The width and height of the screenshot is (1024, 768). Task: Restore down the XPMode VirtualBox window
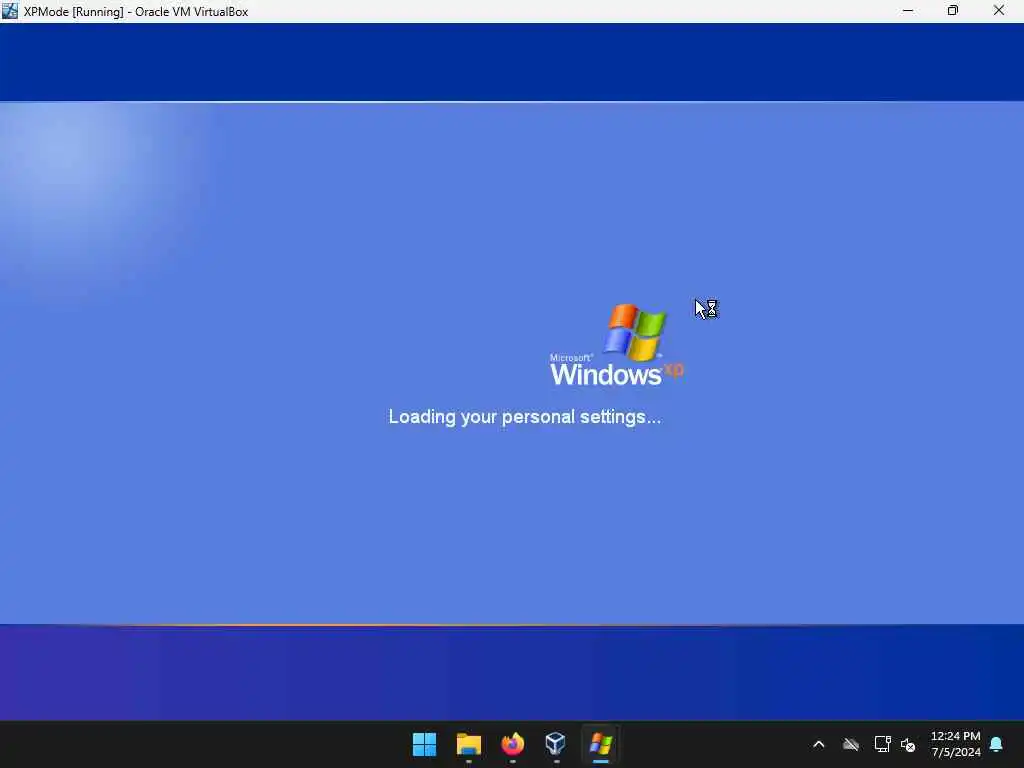[953, 11]
